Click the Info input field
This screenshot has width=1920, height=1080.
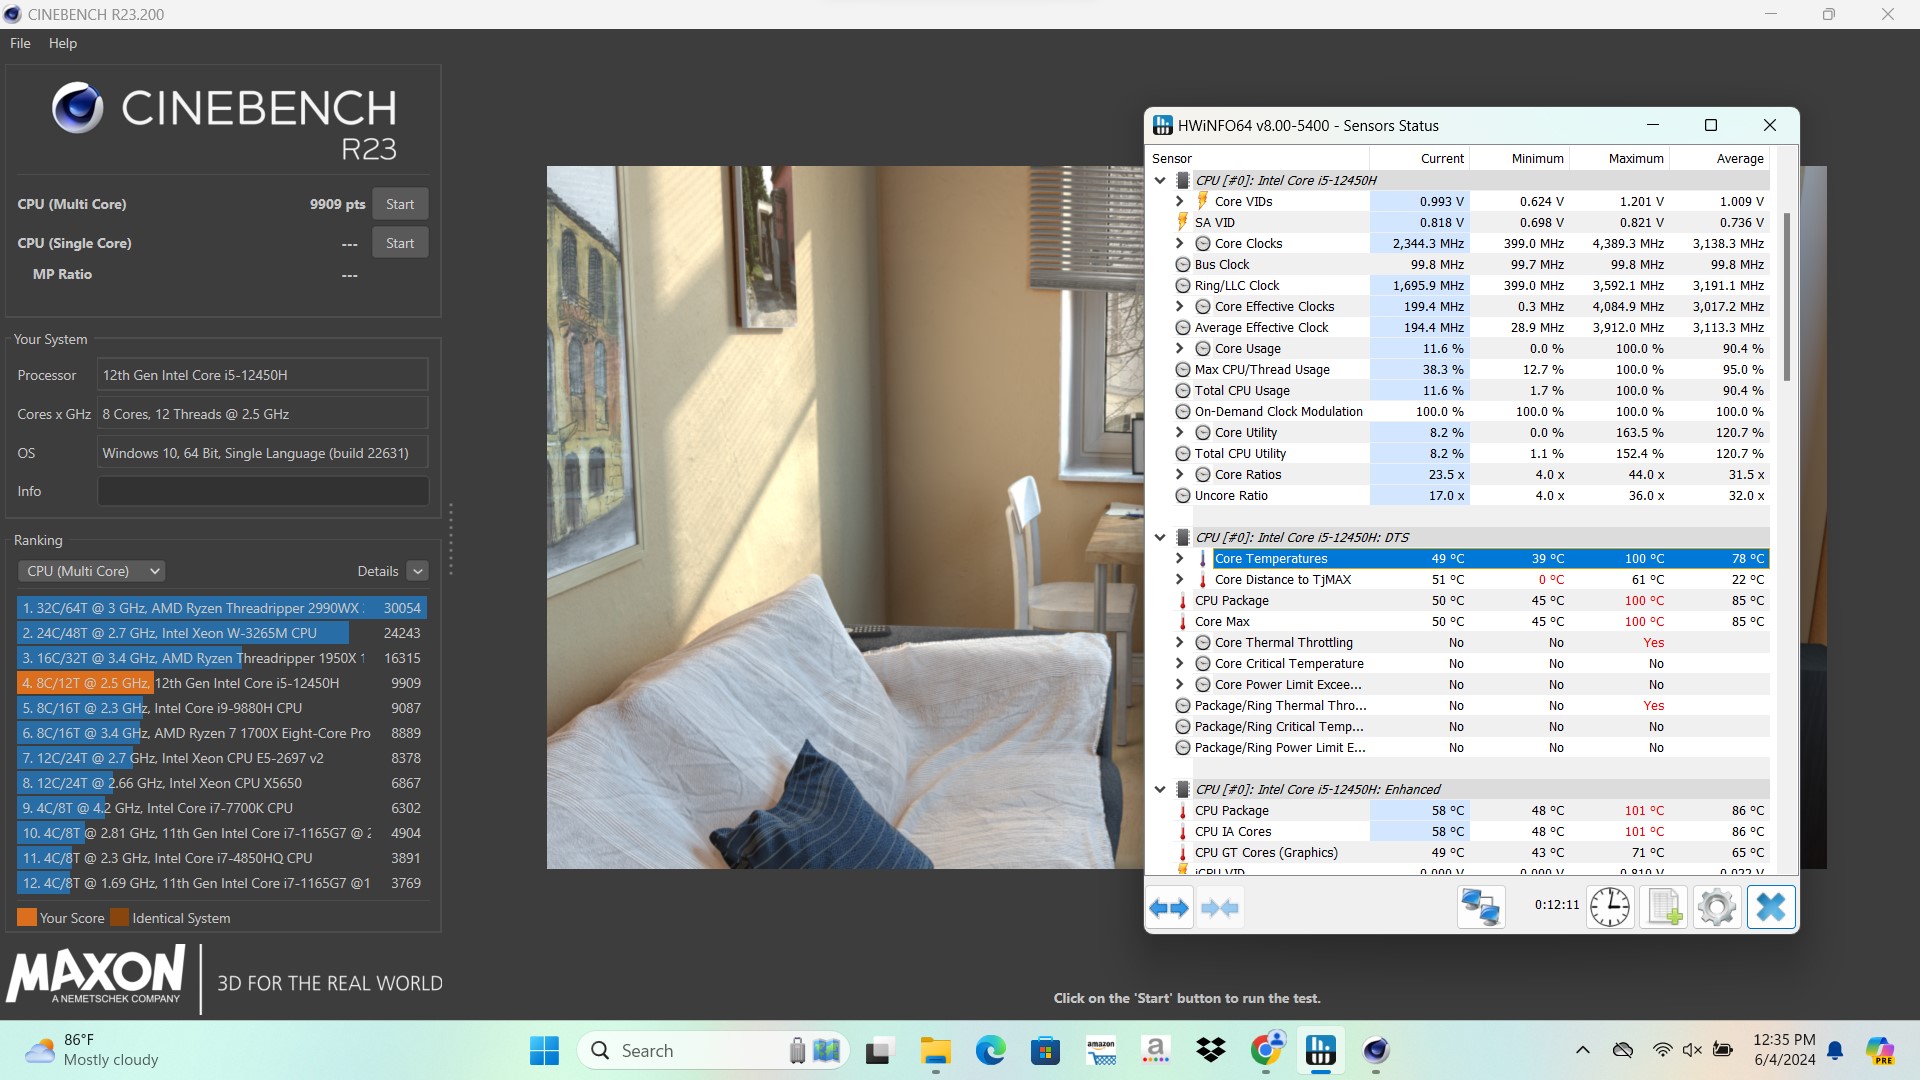coord(263,491)
